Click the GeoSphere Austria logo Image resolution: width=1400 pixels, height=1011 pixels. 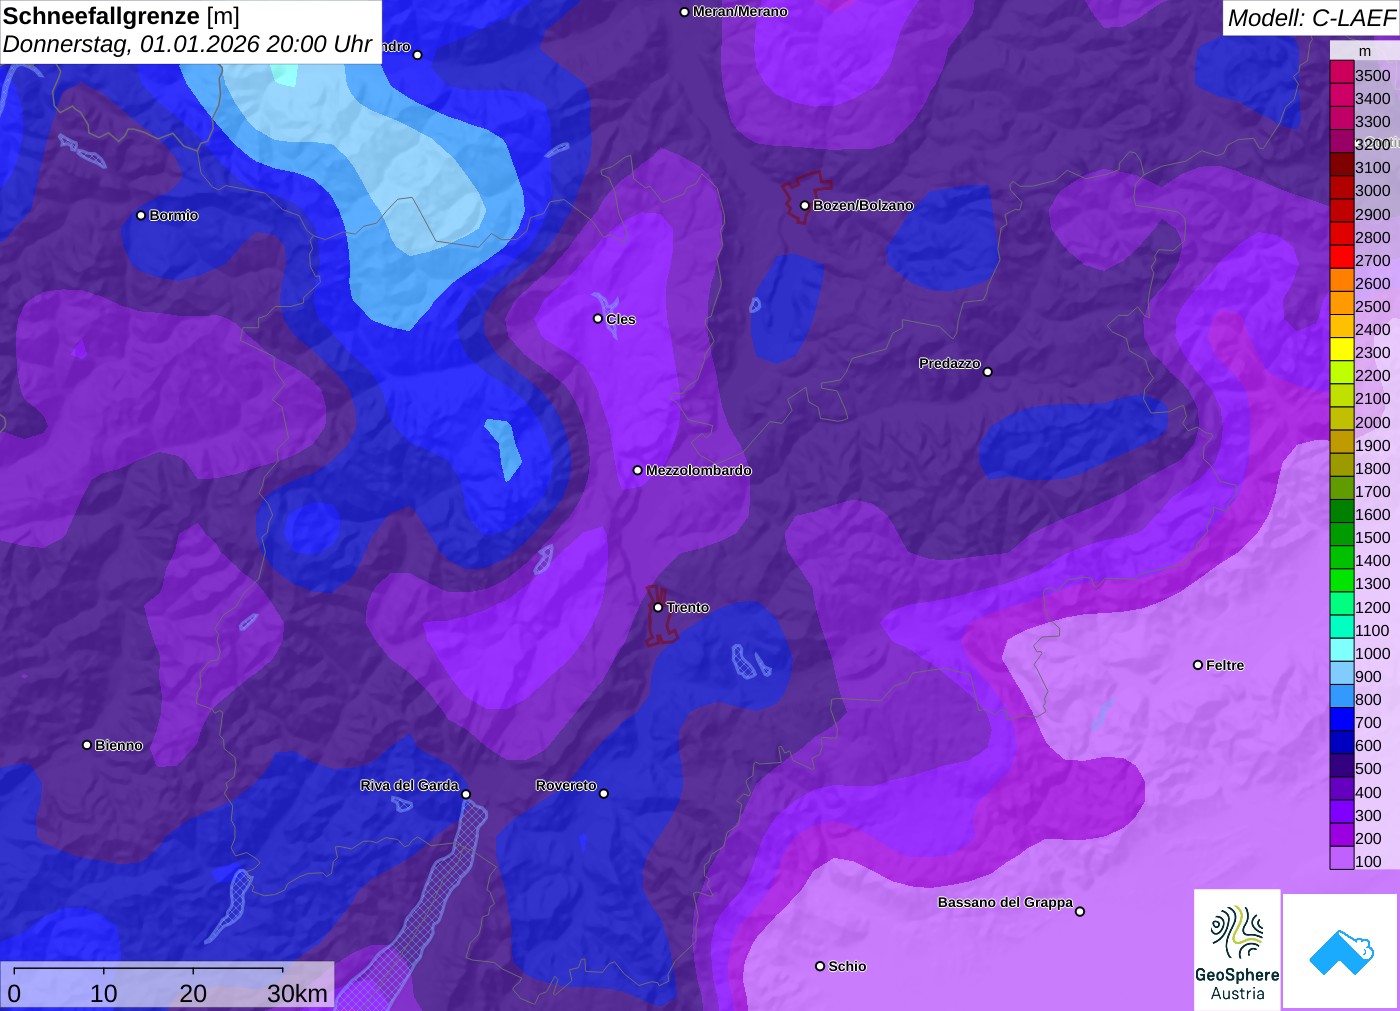click(1237, 949)
